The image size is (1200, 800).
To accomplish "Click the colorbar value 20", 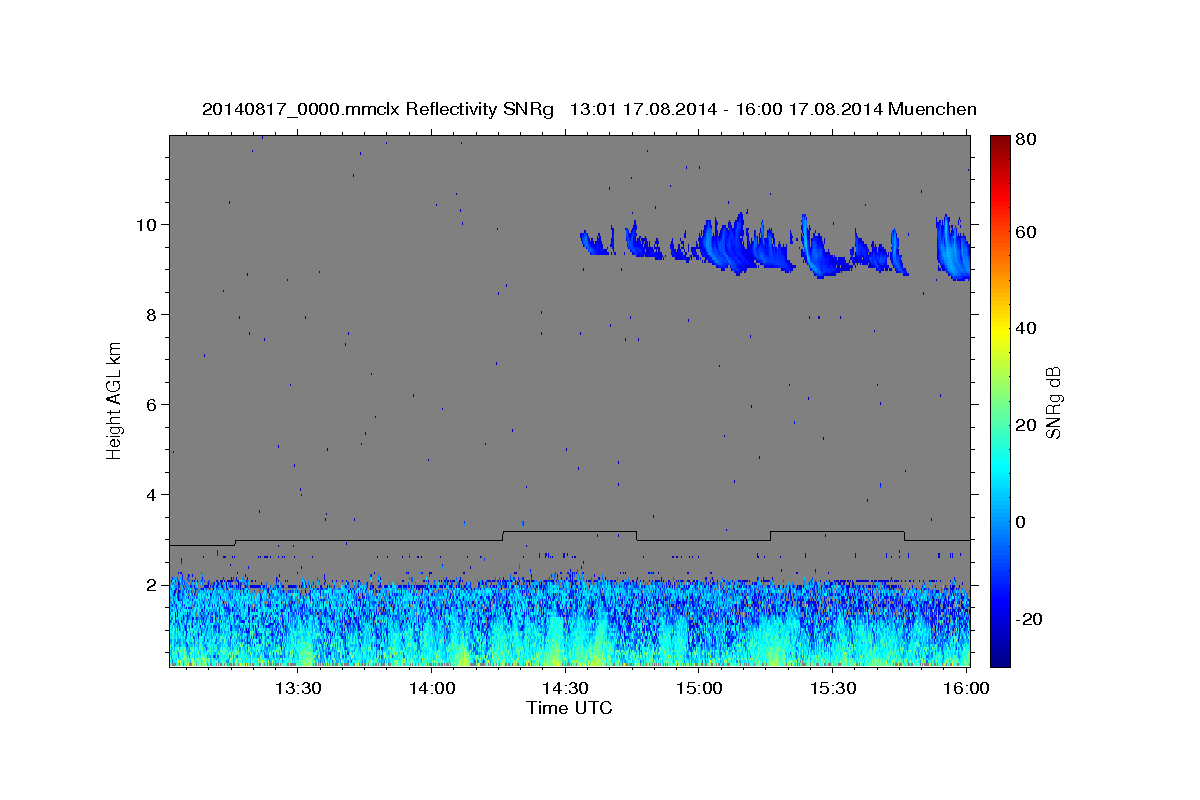I will (1028, 425).
